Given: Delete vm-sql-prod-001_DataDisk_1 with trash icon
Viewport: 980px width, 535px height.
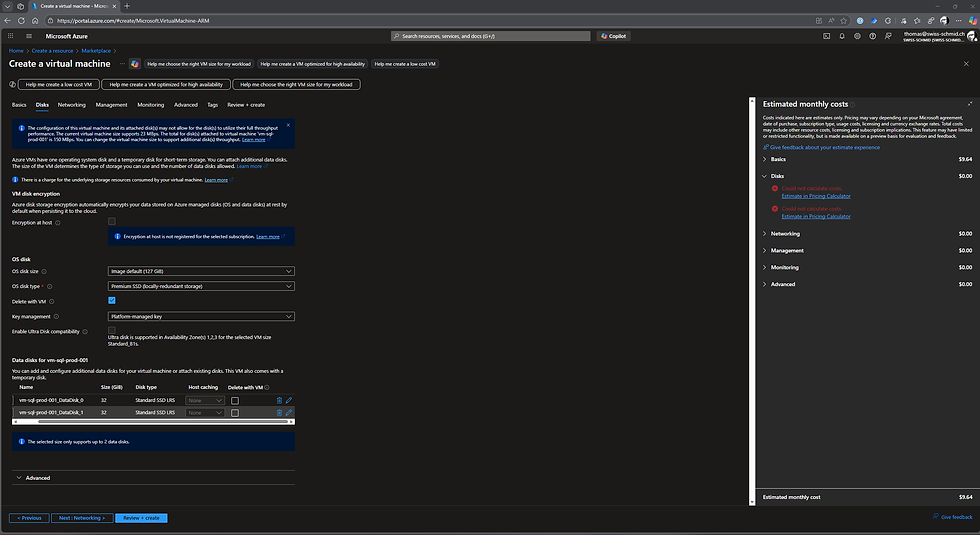Looking at the screenshot, I should (279, 412).
